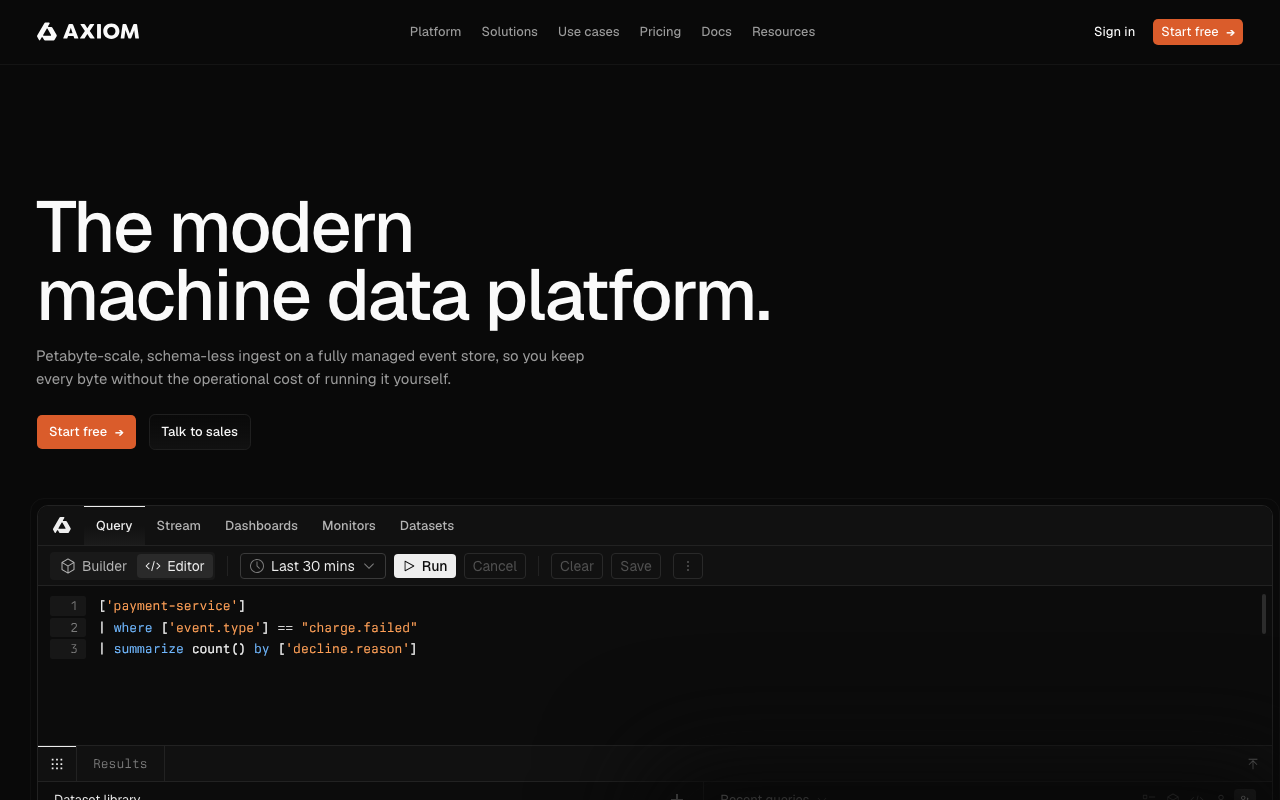Open the Query tab
1280x800 pixels.
[114, 526]
